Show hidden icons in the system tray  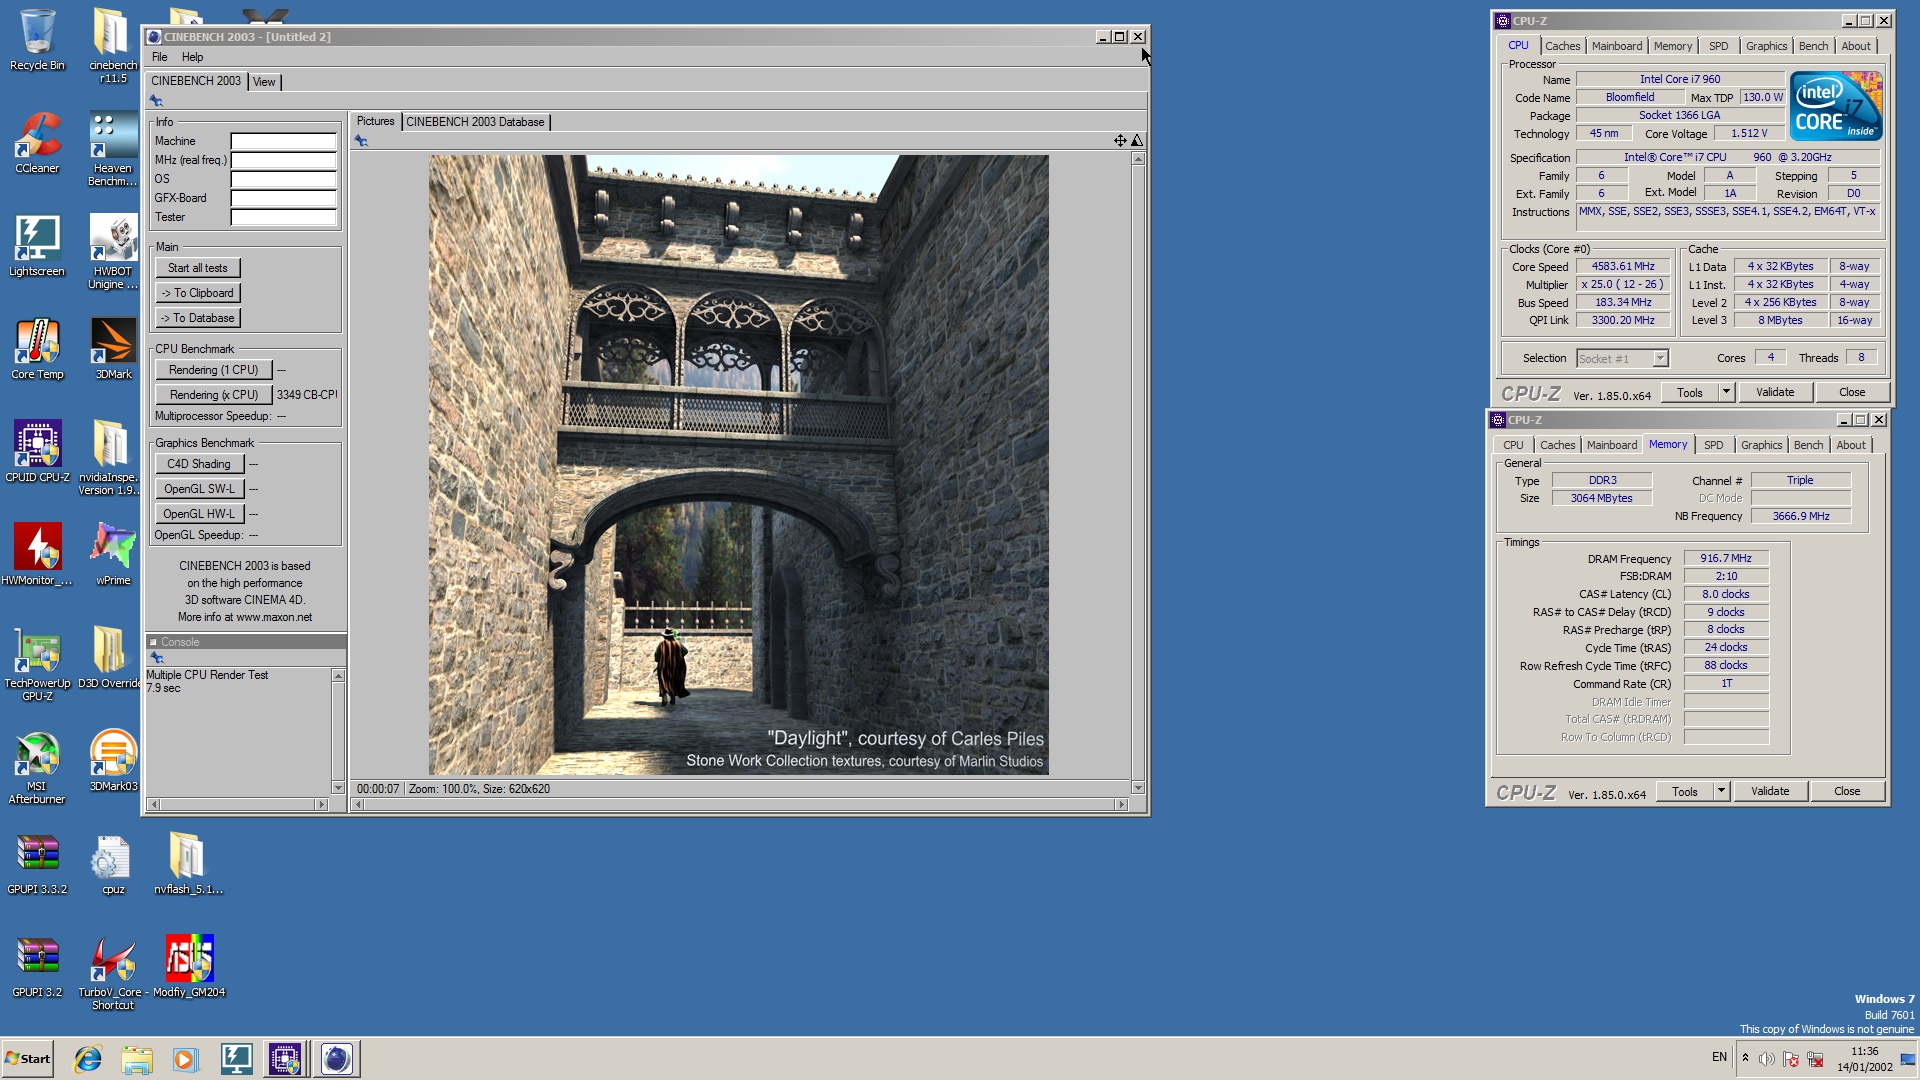pyautogui.click(x=1745, y=1058)
